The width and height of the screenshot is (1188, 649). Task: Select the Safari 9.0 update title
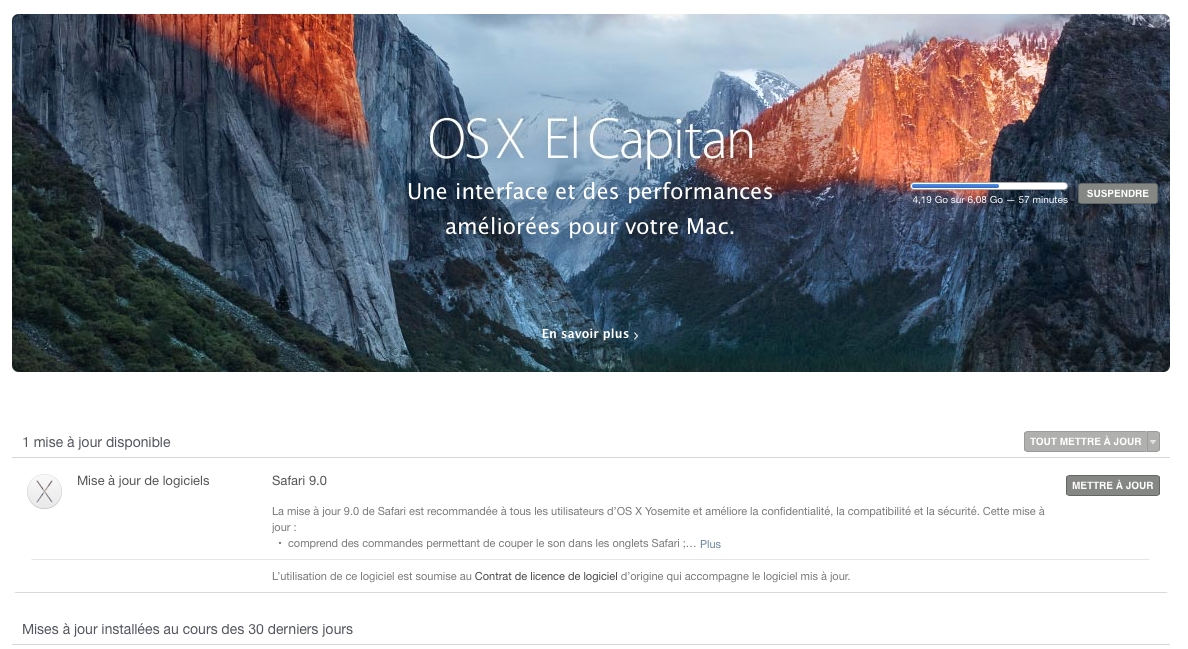click(299, 481)
